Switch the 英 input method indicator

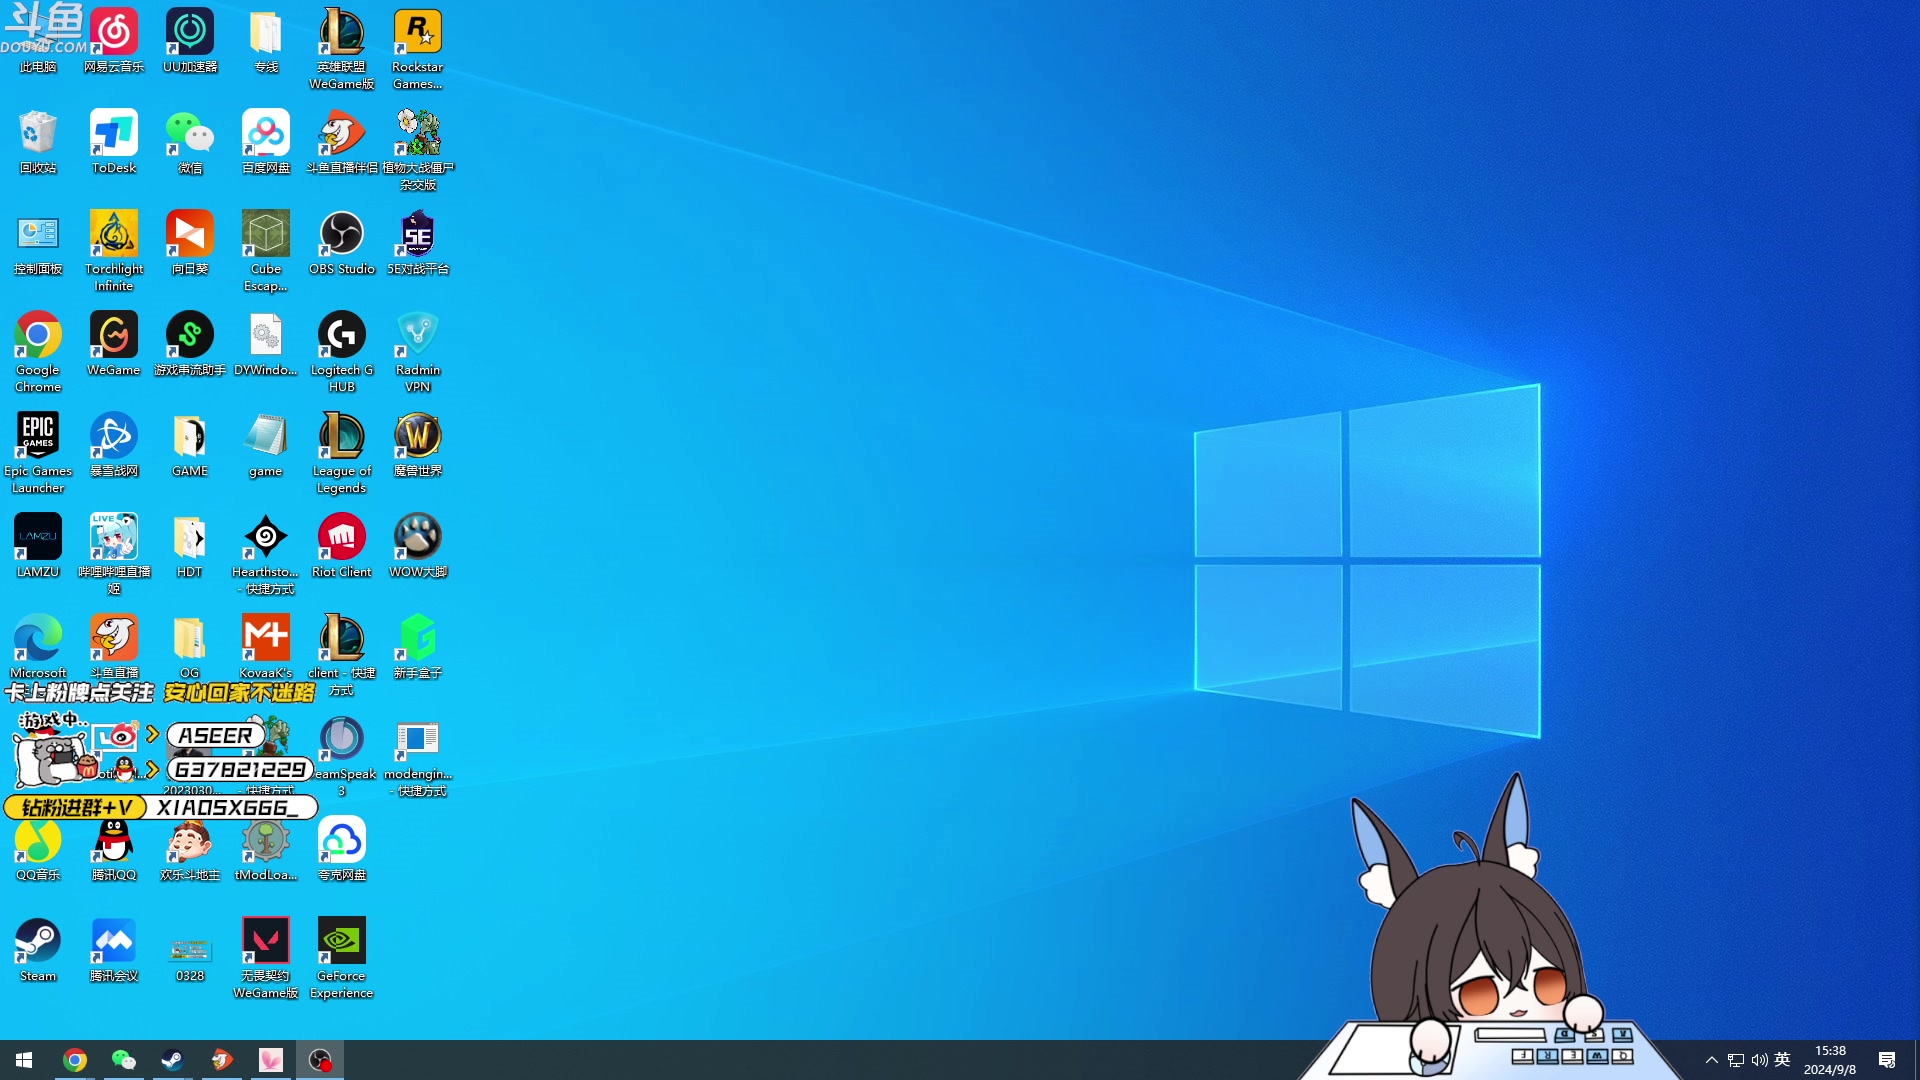pyautogui.click(x=1783, y=1060)
